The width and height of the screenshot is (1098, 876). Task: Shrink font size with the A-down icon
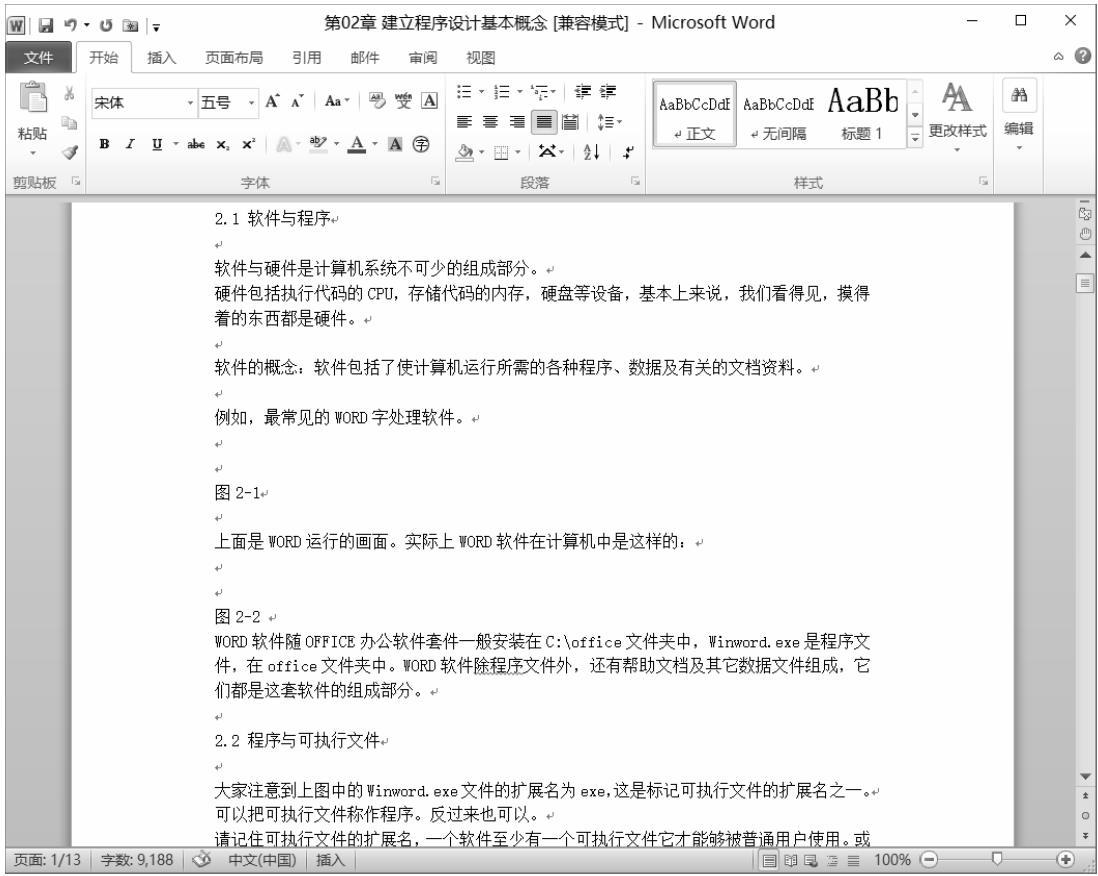[297, 102]
